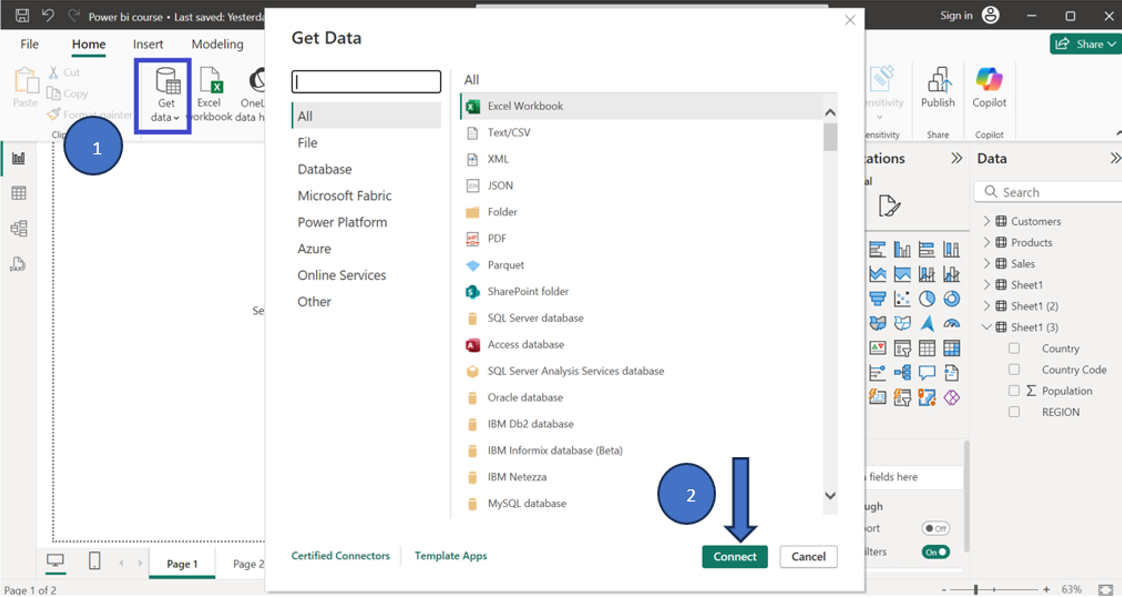Collapse the Sheet1 (3) table
Viewport: 1122px width, 597px height.
tap(986, 326)
